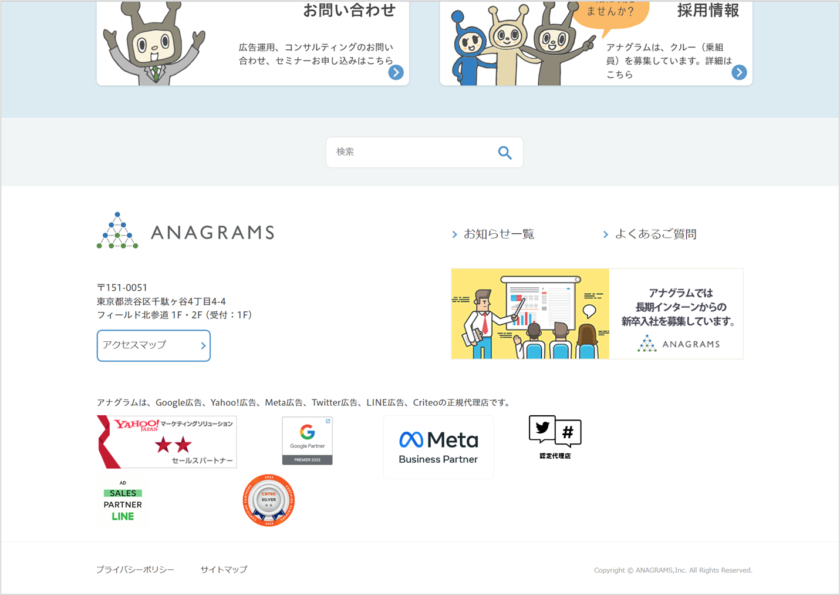Image resolution: width=840 pixels, height=595 pixels.
Task: Click the Twitter certified agency badge
Action: 555,437
